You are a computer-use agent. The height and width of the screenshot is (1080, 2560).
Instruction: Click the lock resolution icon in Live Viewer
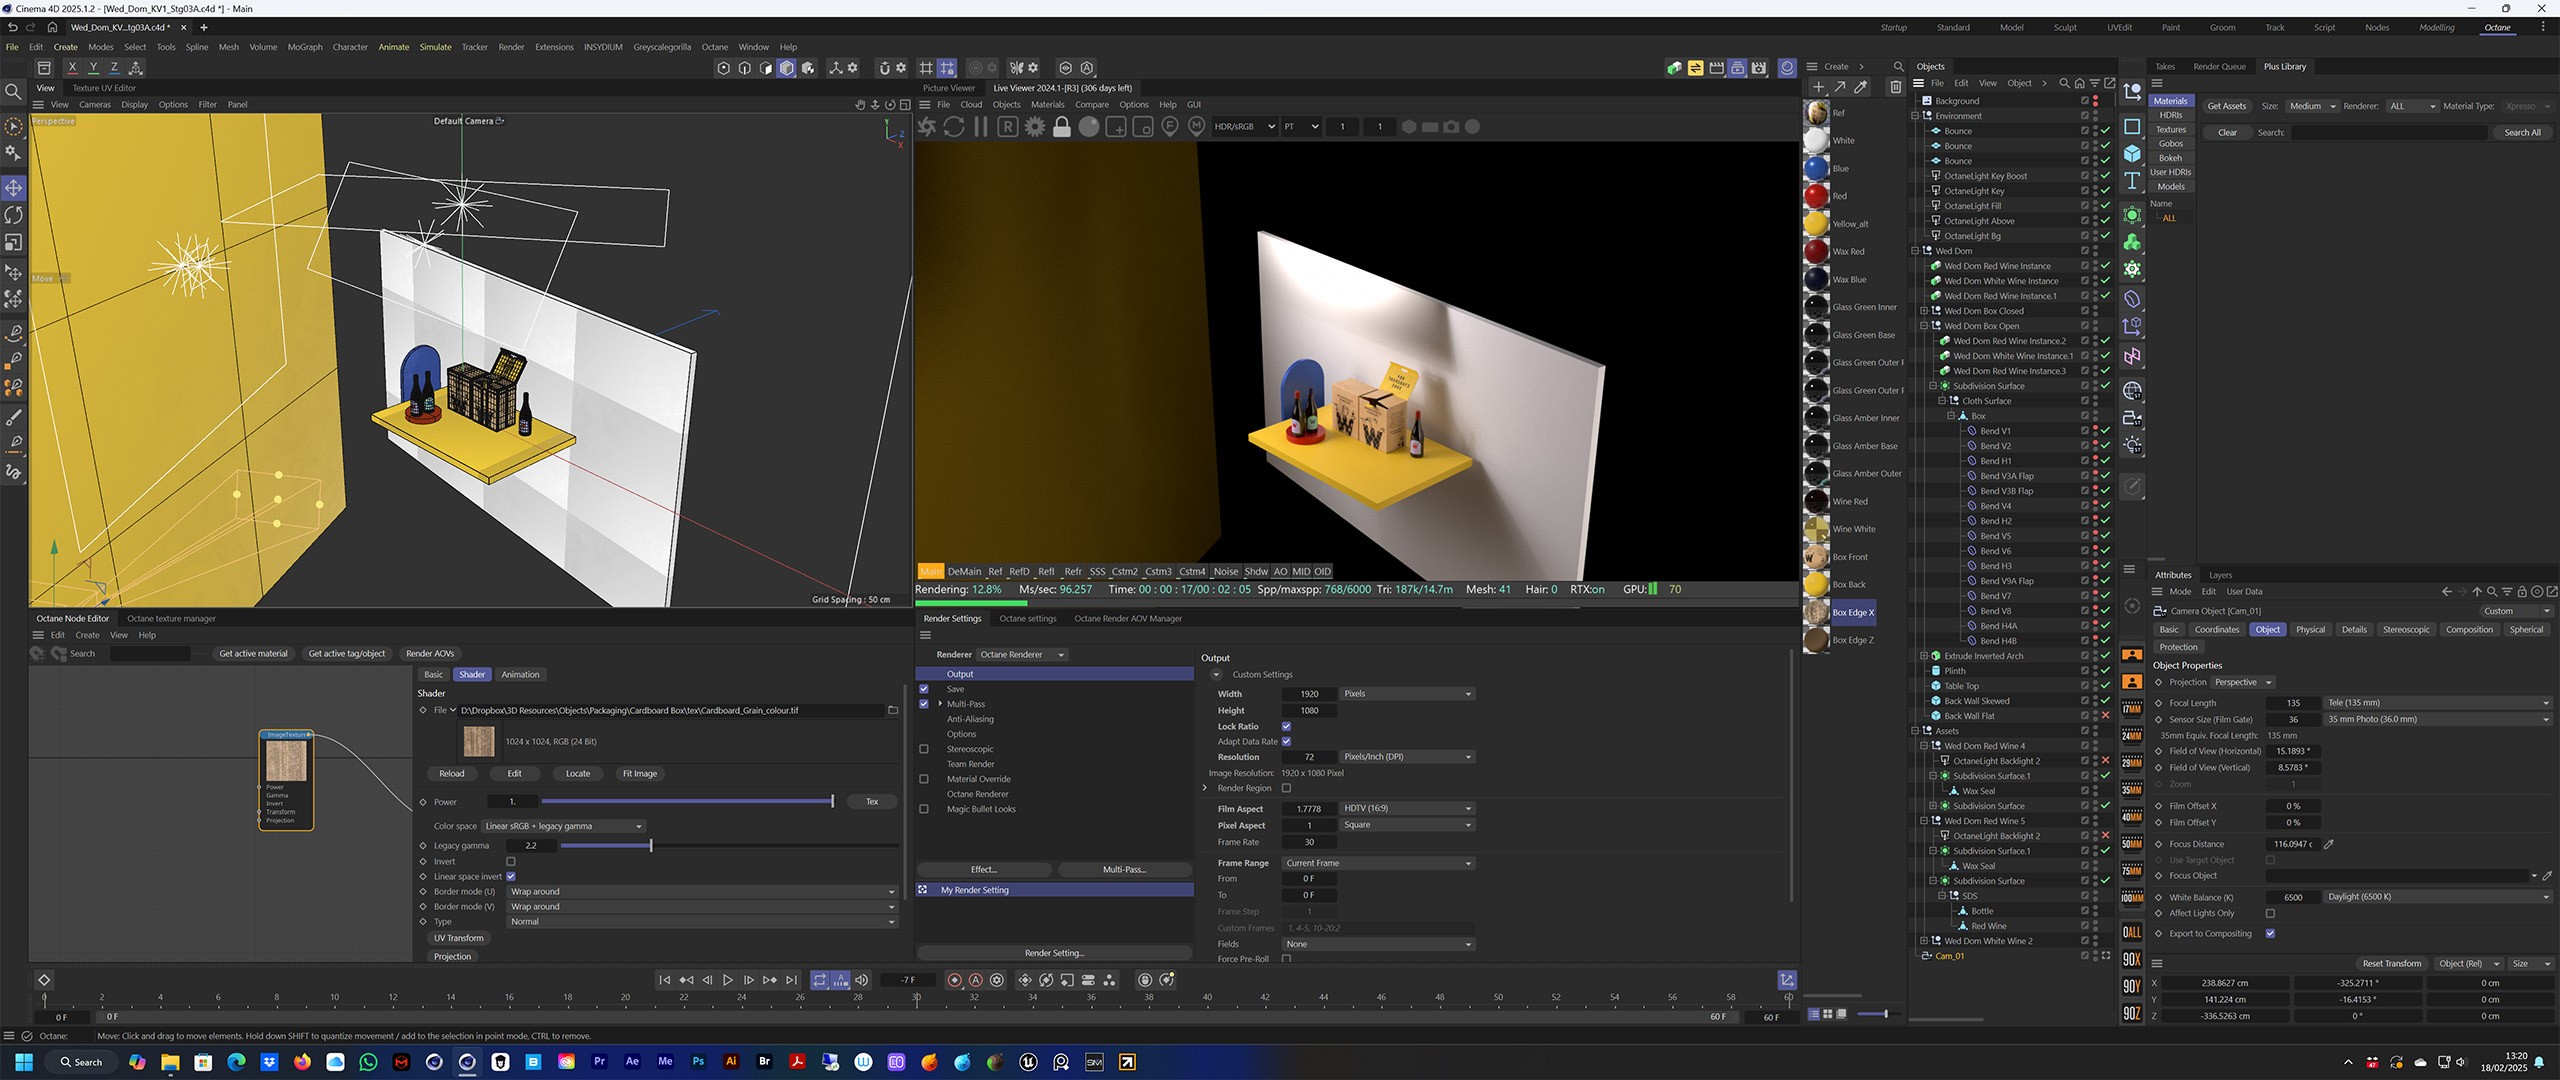click(x=1062, y=127)
